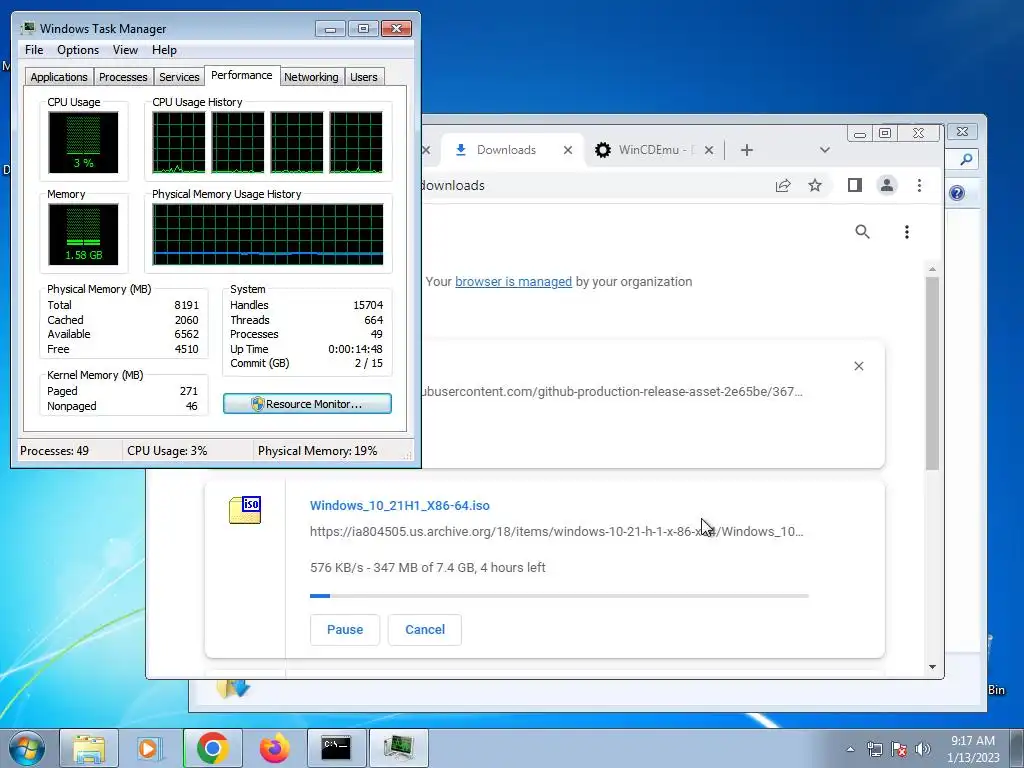Open Task Manager View menu
Viewport: 1024px width, 768px height.
125,50
